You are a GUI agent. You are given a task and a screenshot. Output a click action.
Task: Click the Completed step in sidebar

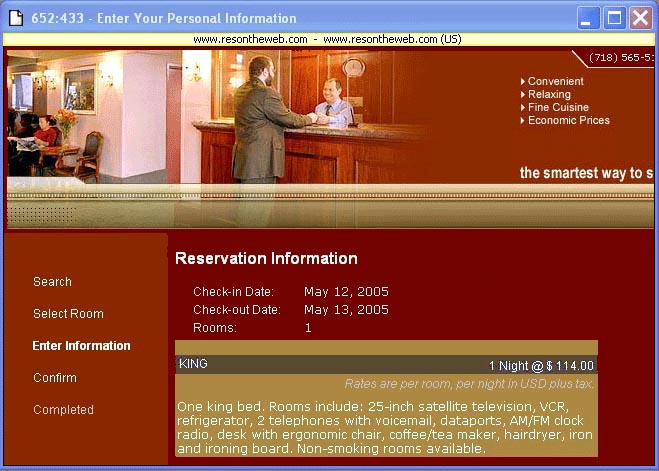[x=63, y=410]
